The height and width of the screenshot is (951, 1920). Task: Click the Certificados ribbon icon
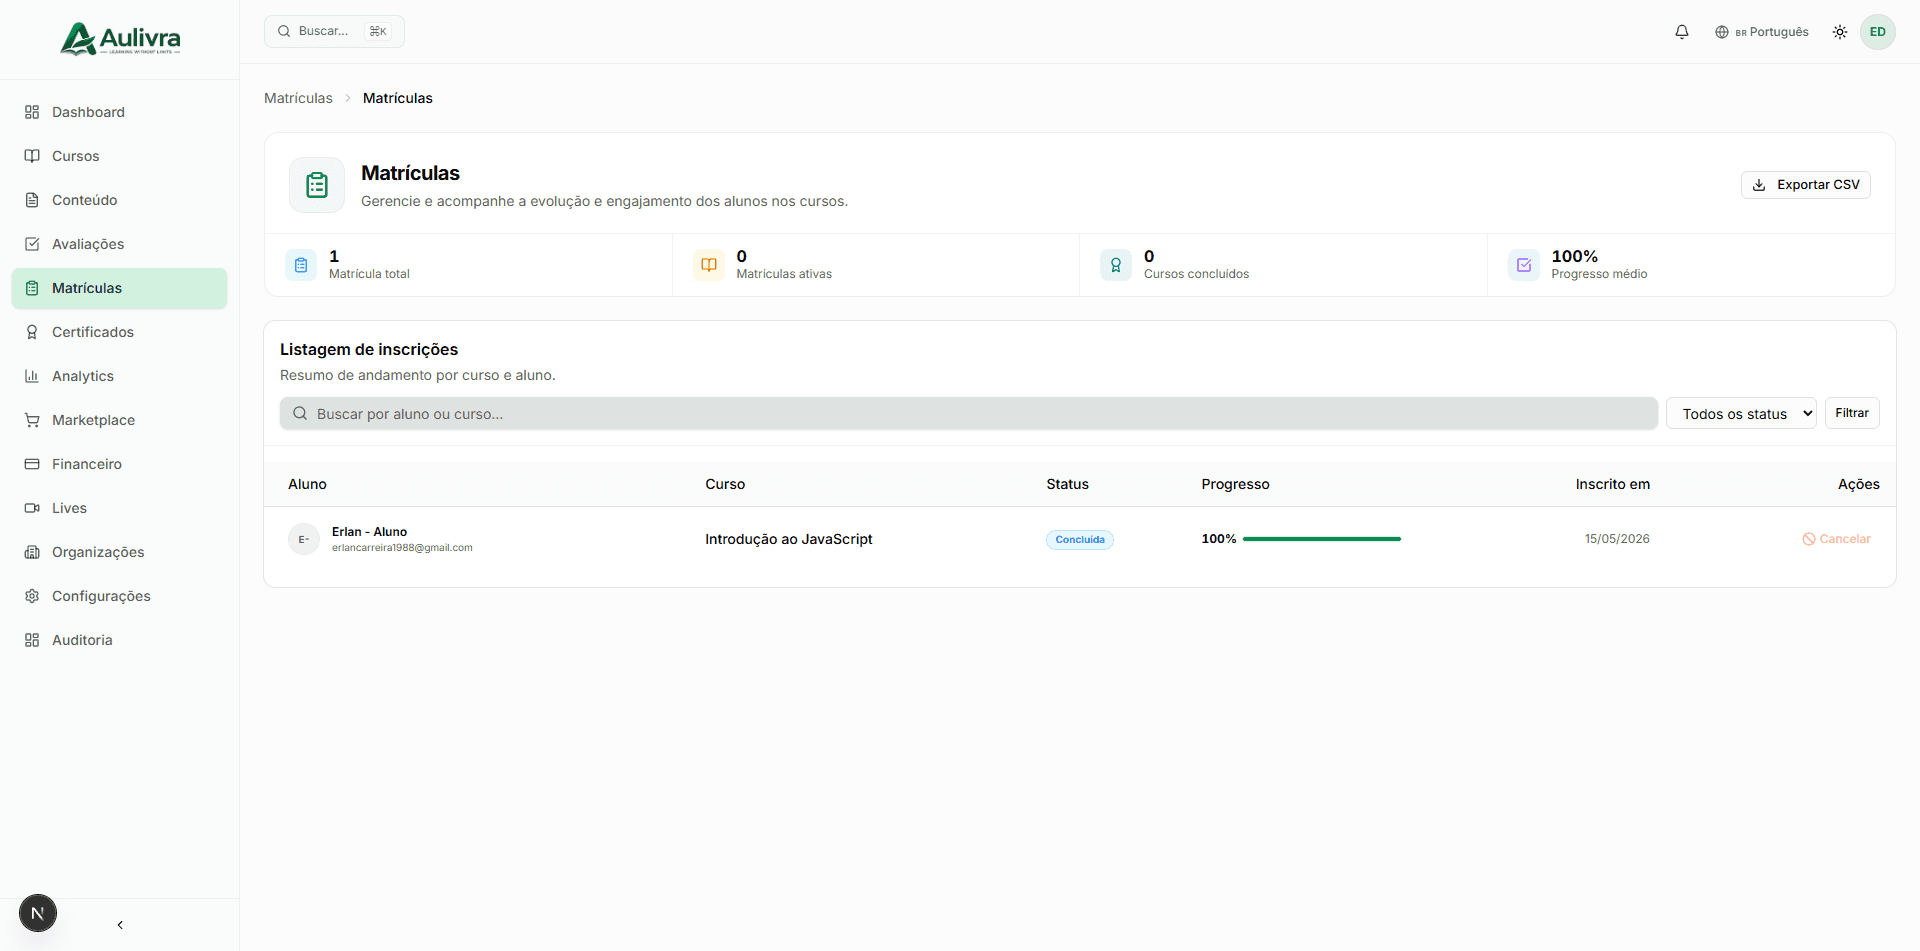pos(32,332)
